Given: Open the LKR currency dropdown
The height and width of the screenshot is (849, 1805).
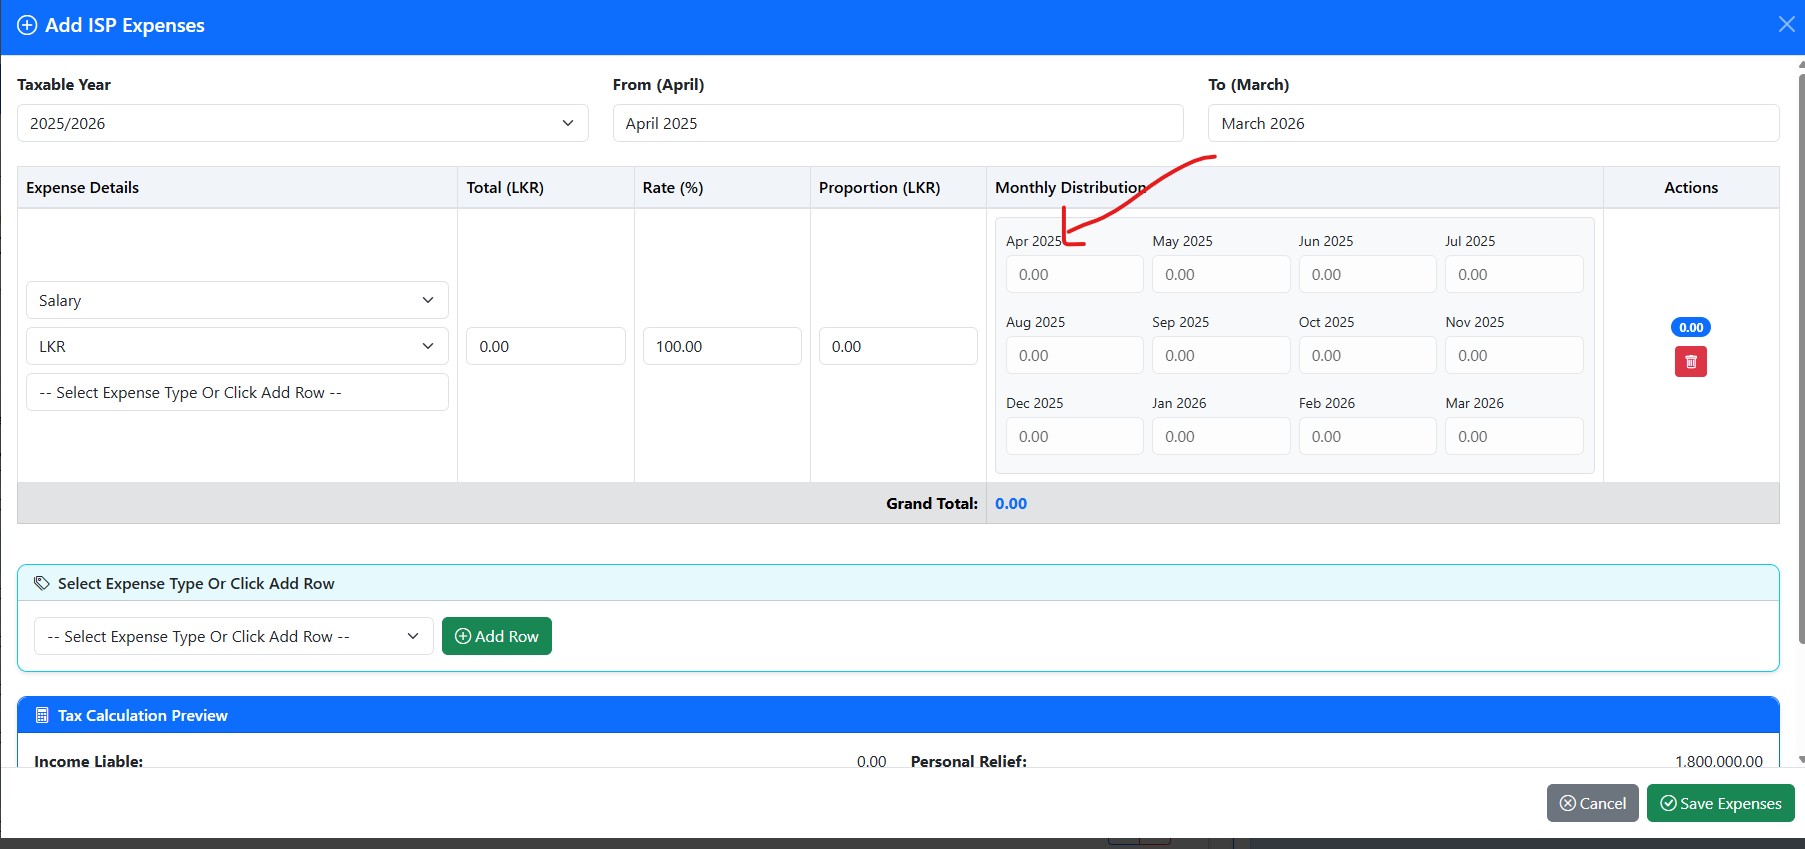Looking at the screenshot, I should coord(237,346).
